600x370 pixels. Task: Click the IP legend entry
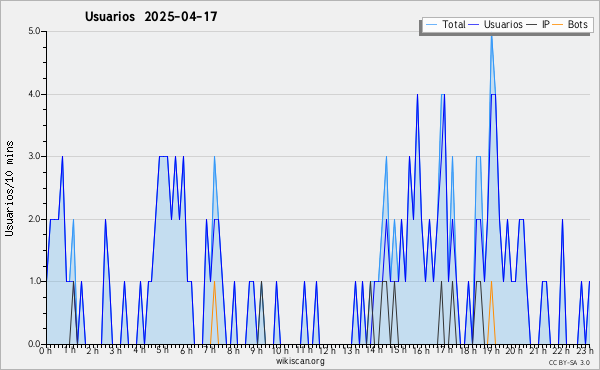538,24
